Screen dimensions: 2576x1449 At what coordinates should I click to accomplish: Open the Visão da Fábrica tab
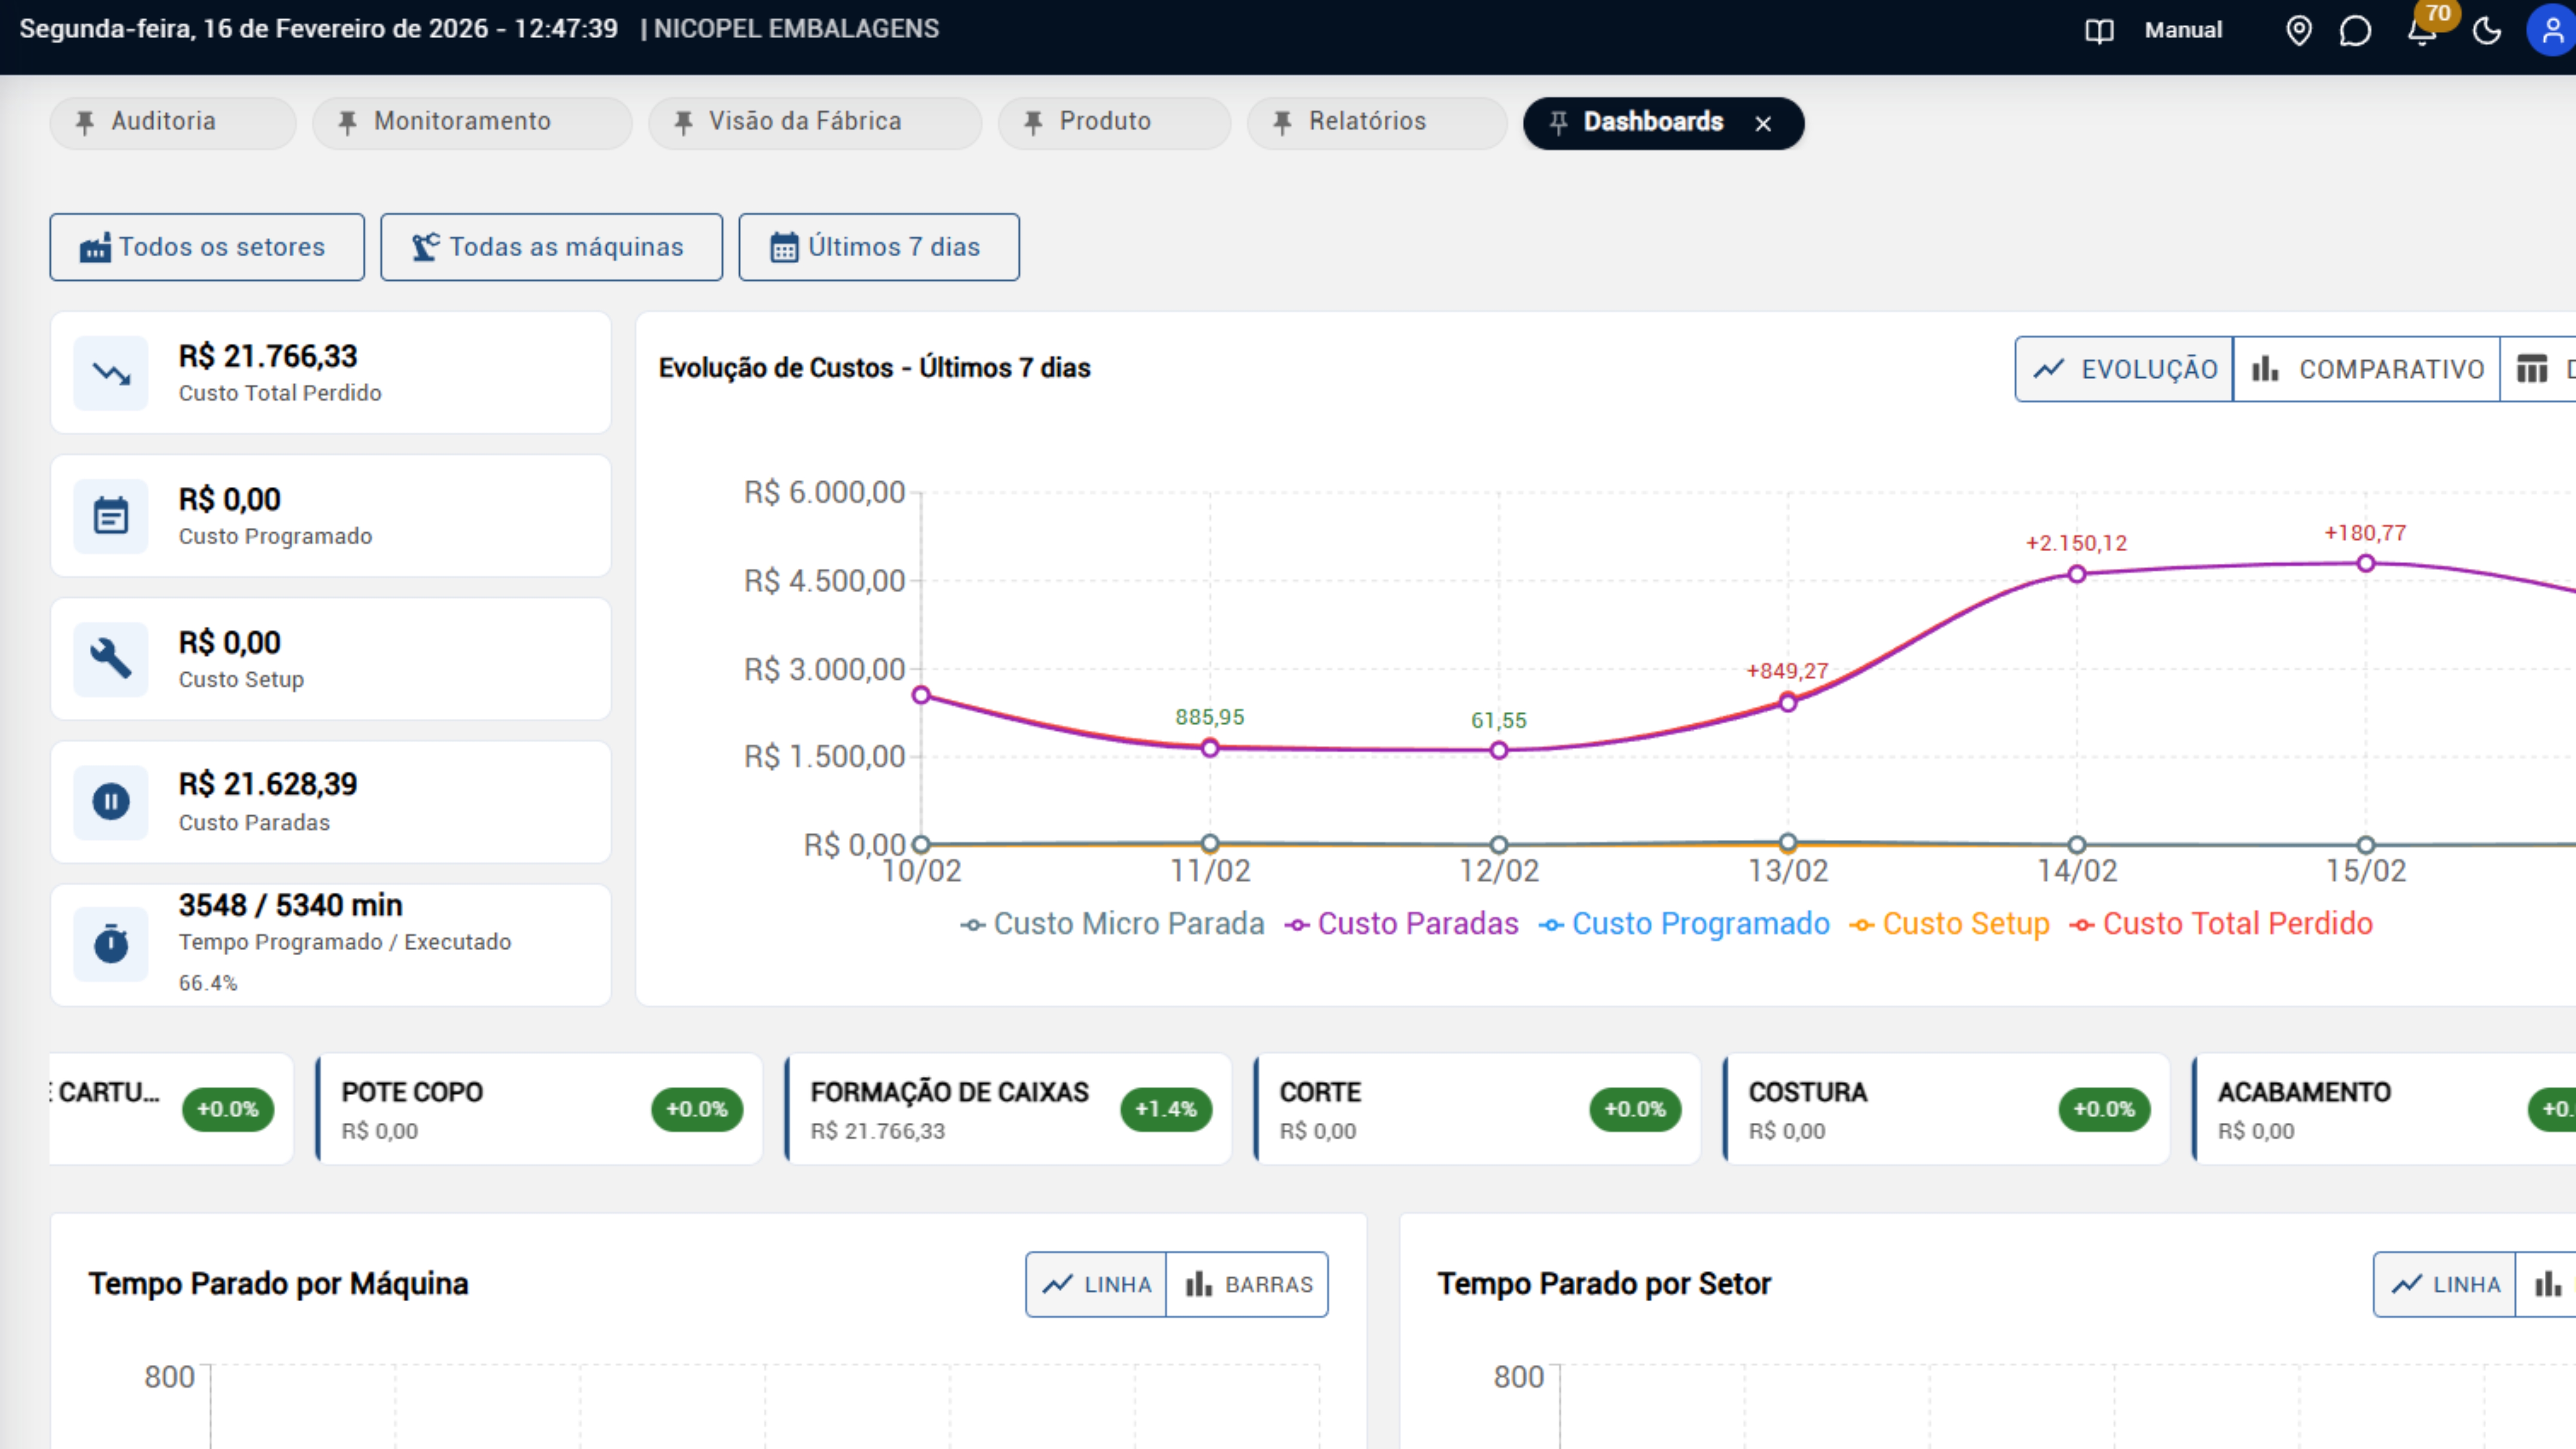pos(815,122)
